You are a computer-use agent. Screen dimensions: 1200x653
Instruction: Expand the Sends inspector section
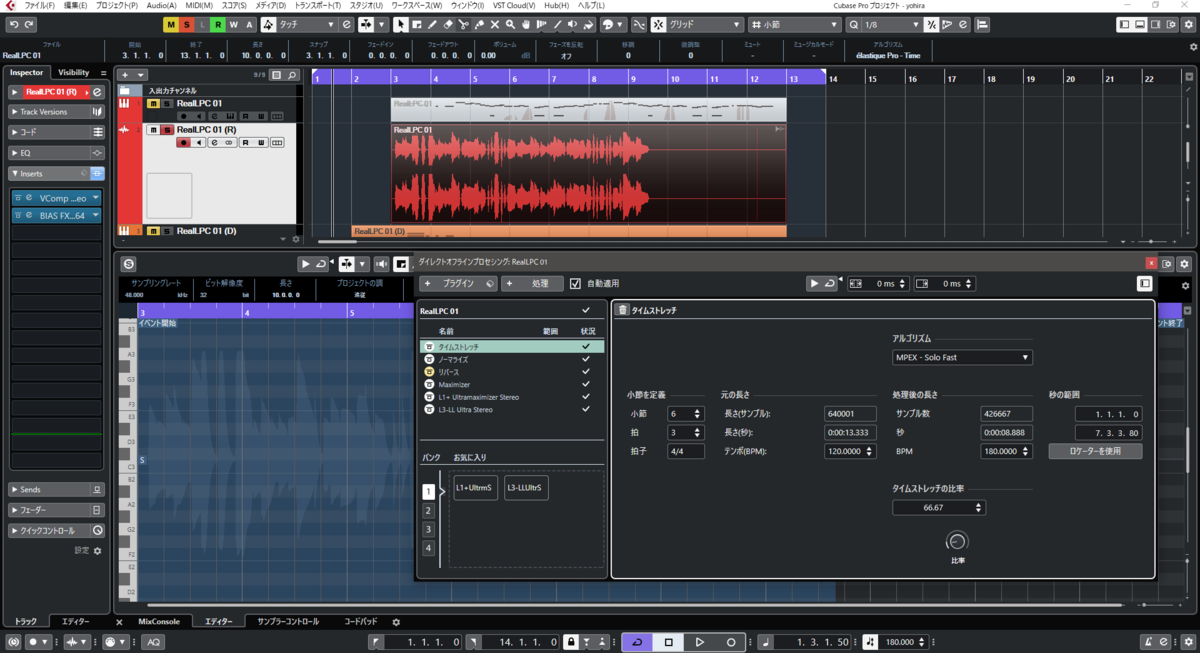[57, 490]
